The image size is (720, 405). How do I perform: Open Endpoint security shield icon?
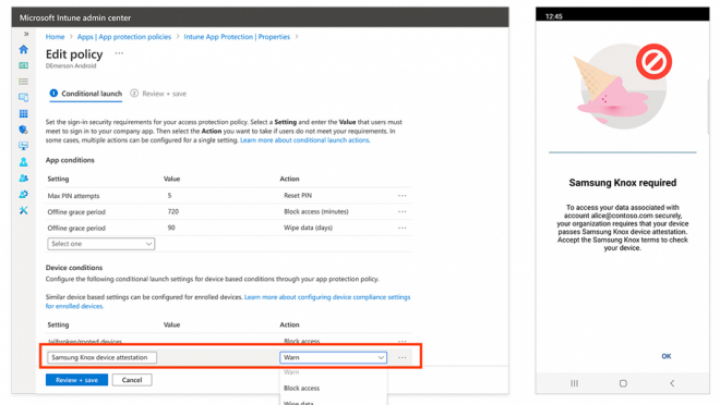pos(23,129)
